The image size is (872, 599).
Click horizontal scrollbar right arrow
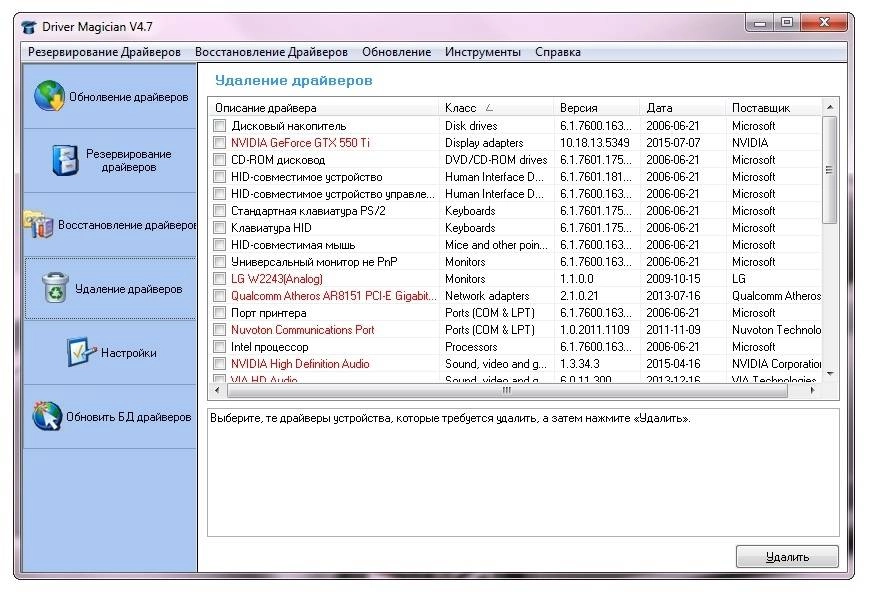pos(812,391)
